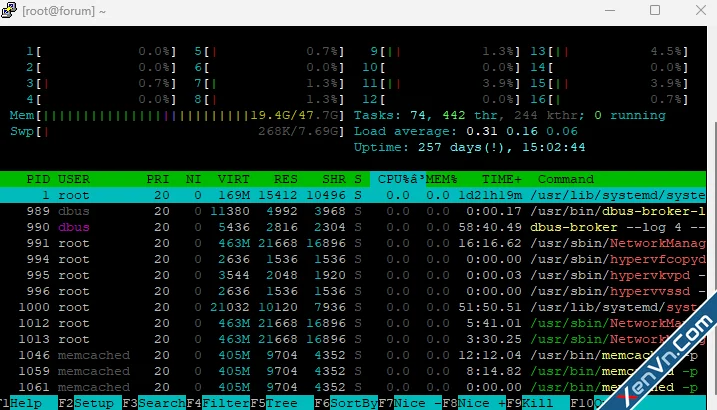Screen dimensions: 717x410
Task: Click the Load average values
Action: (x=522, y=132)
